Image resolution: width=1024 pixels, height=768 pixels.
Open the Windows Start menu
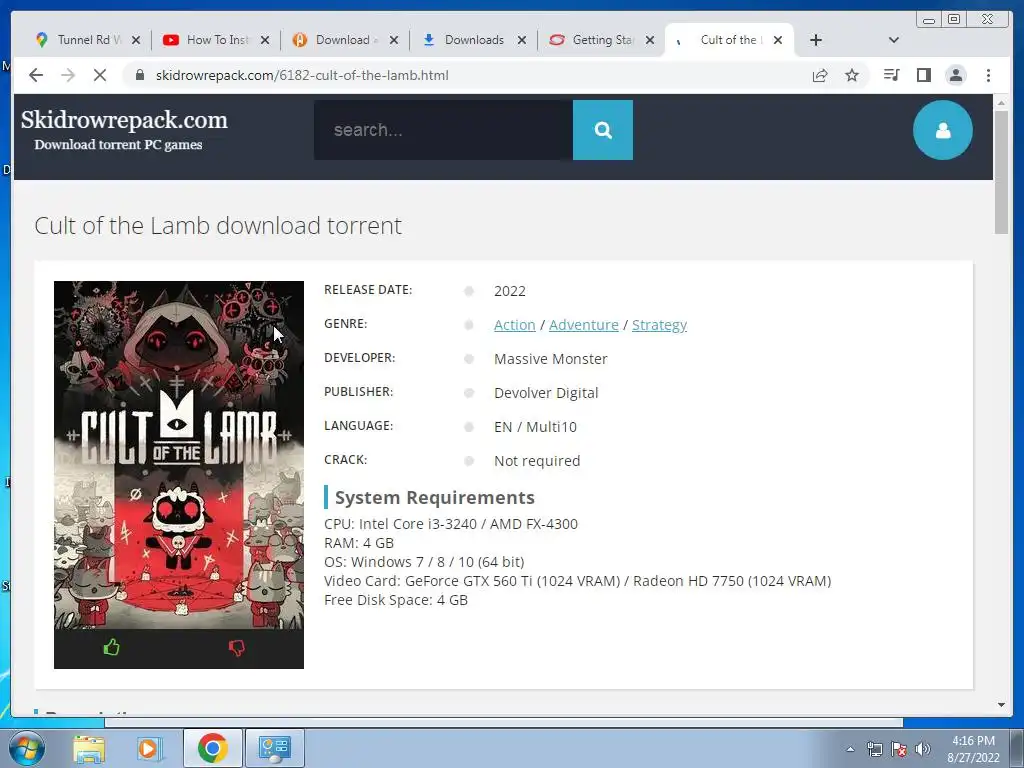point(27,748)
